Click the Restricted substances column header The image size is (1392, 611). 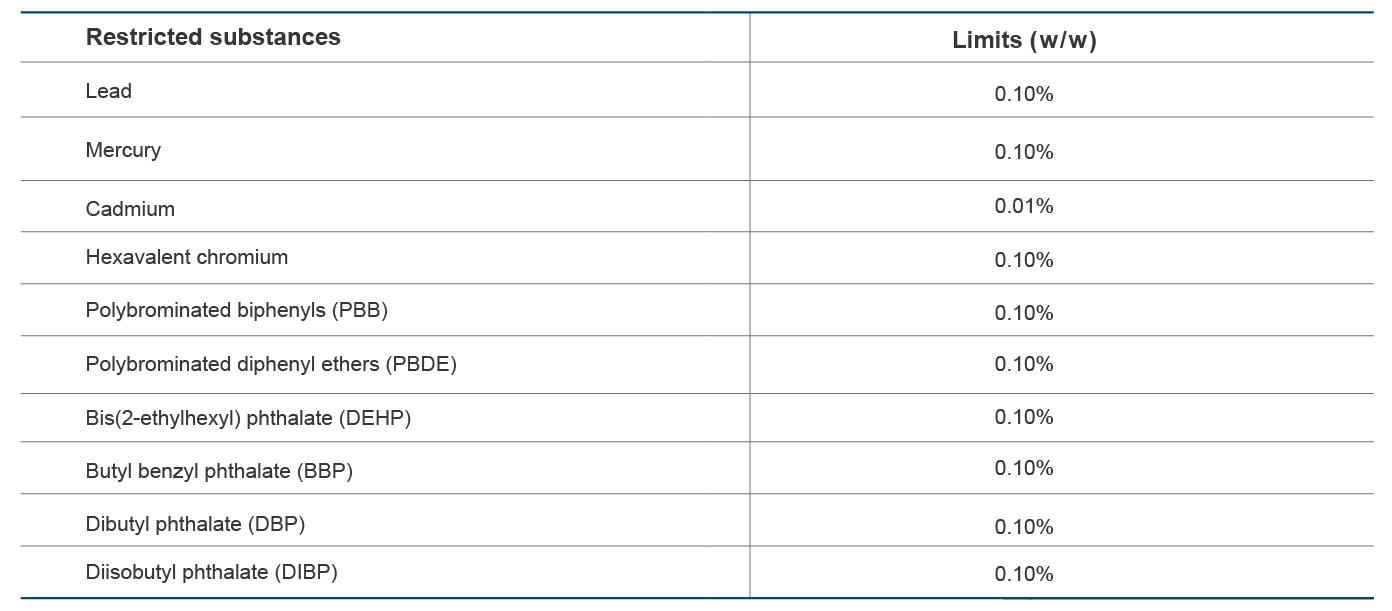(x=213, y=37)
